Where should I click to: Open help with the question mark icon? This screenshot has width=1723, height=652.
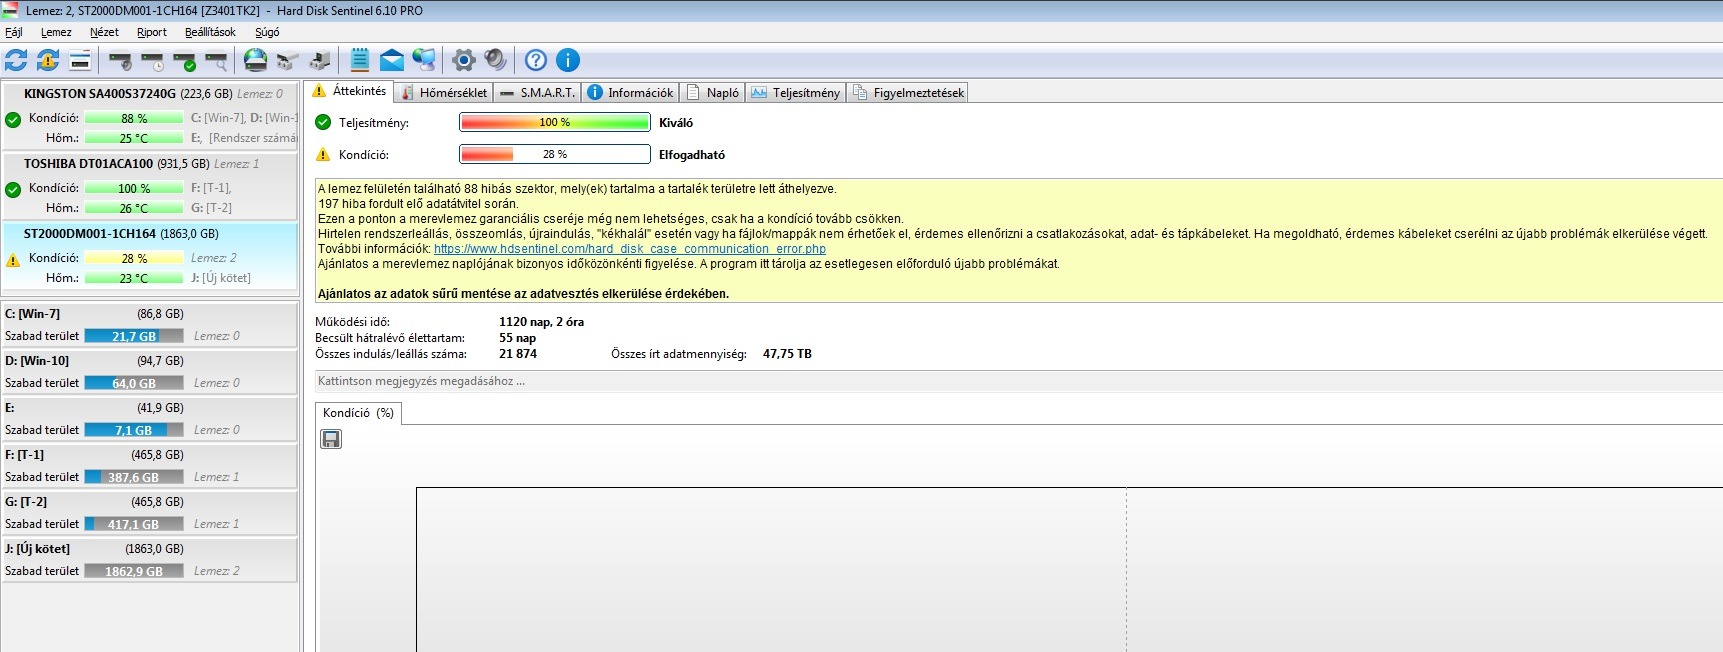[536, 60]
